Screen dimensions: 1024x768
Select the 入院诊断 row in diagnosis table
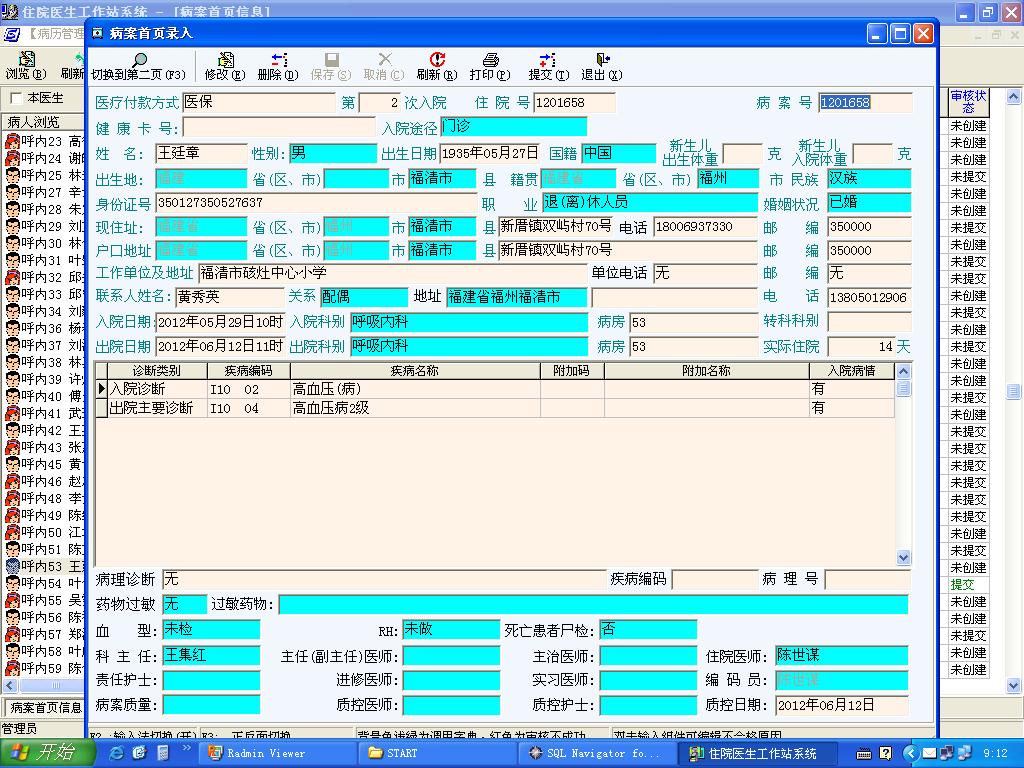click(x=495, y=389)
